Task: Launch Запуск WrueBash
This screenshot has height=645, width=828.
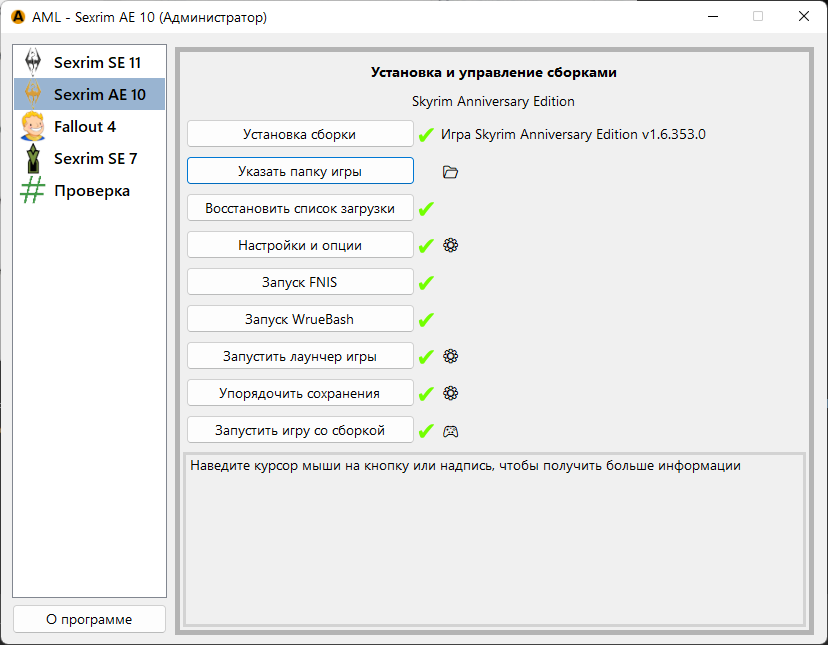Action: tap(300, 319)
